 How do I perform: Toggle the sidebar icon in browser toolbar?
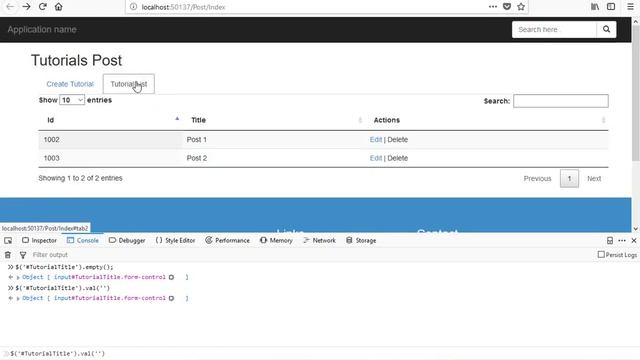click(x=611, y=7)
